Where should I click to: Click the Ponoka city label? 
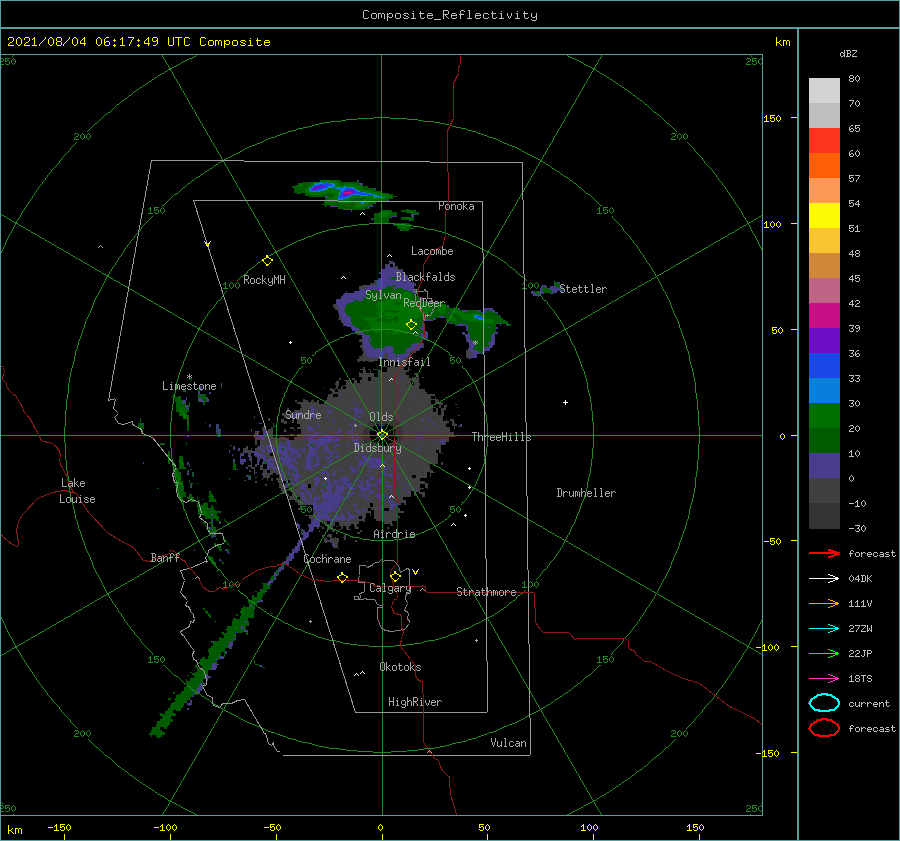click(x=456, y=206)
